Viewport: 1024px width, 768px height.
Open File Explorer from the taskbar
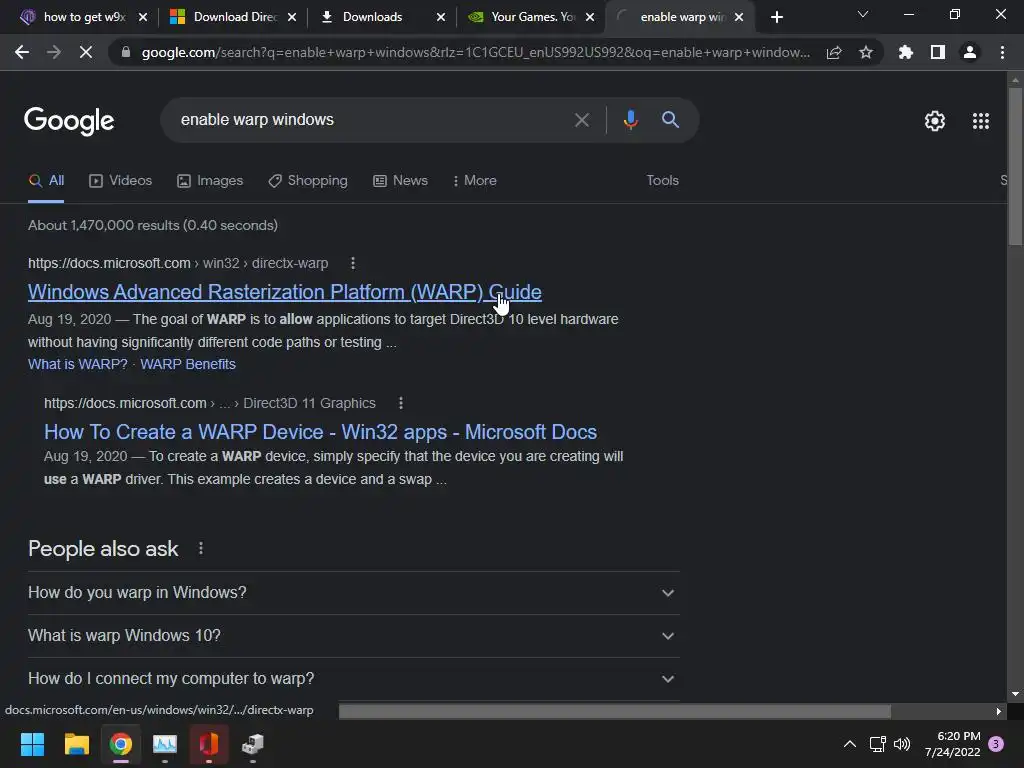point(76,744)
